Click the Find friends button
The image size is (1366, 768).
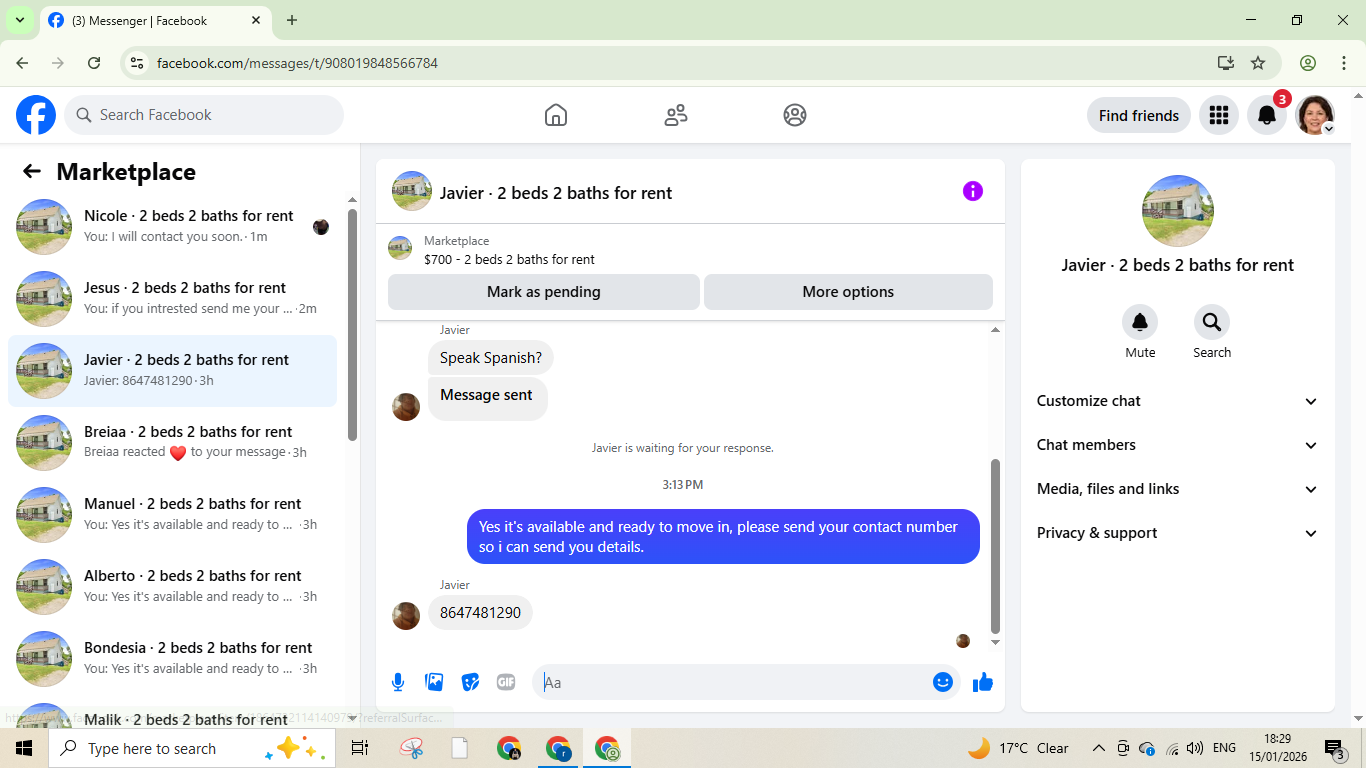coord(1139,115)
